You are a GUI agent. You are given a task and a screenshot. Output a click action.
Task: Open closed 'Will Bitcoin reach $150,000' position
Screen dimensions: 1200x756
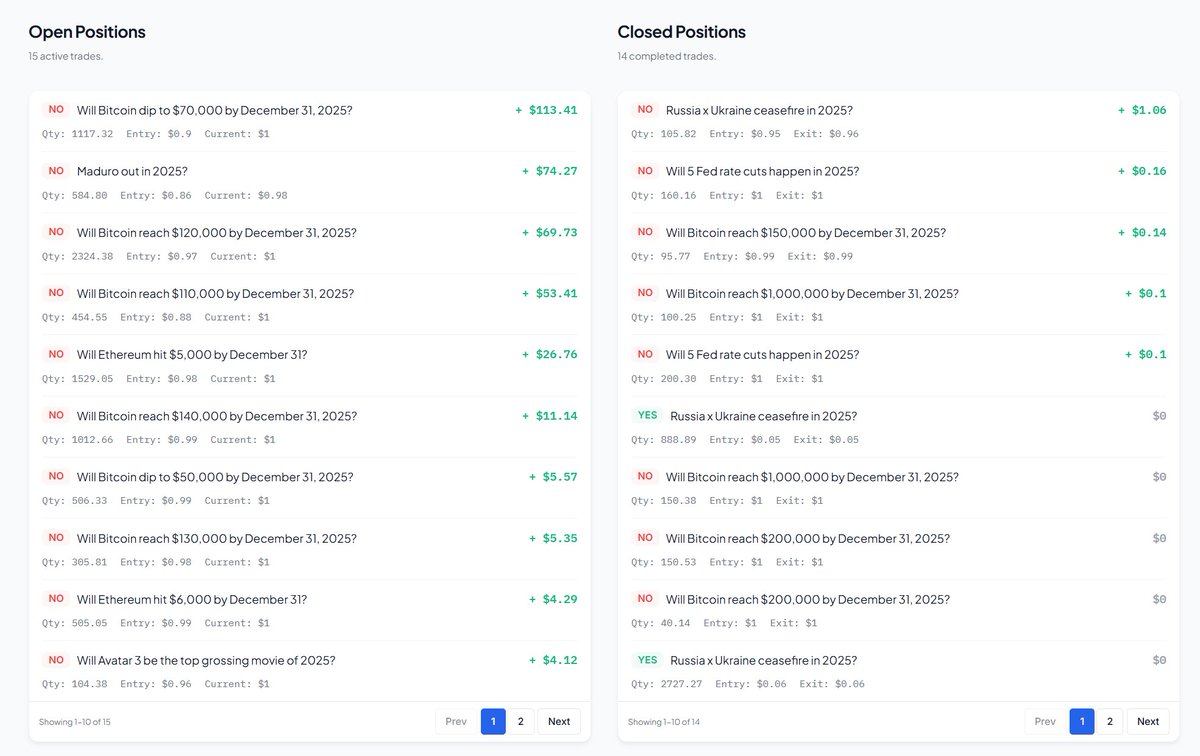click(806, 232)
